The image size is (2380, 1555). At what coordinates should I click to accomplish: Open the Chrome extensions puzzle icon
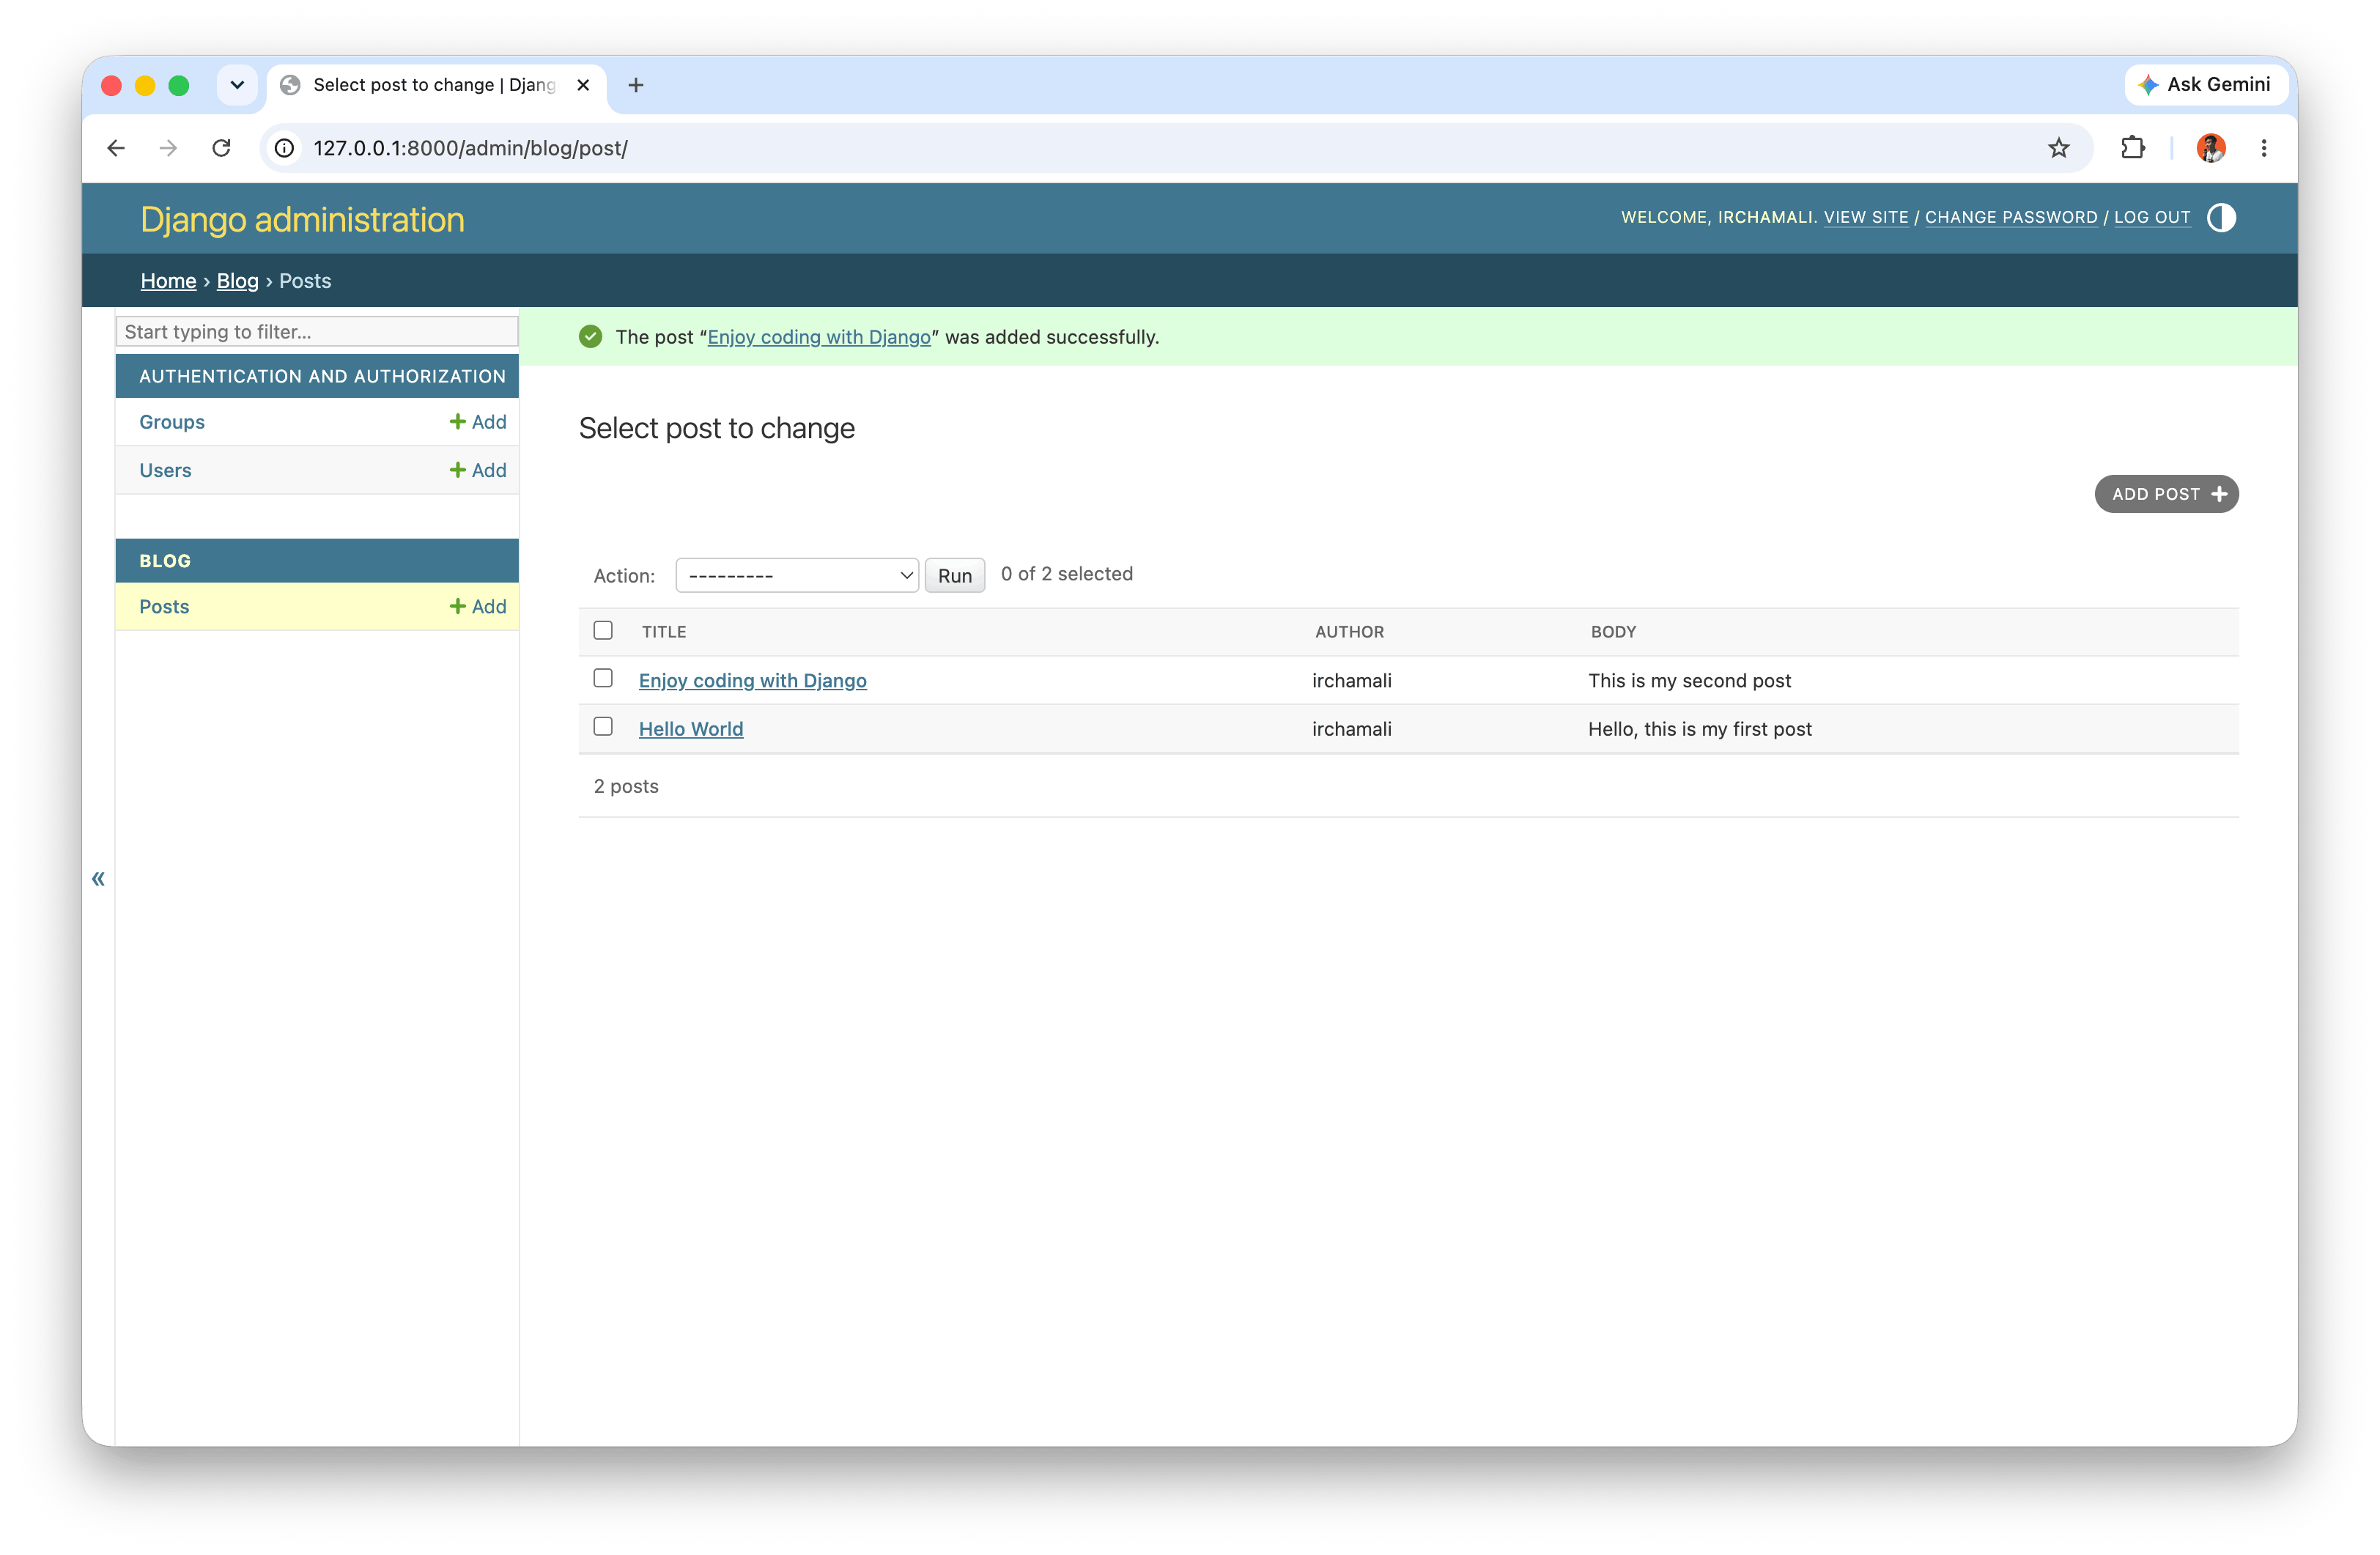point(2132,148)
